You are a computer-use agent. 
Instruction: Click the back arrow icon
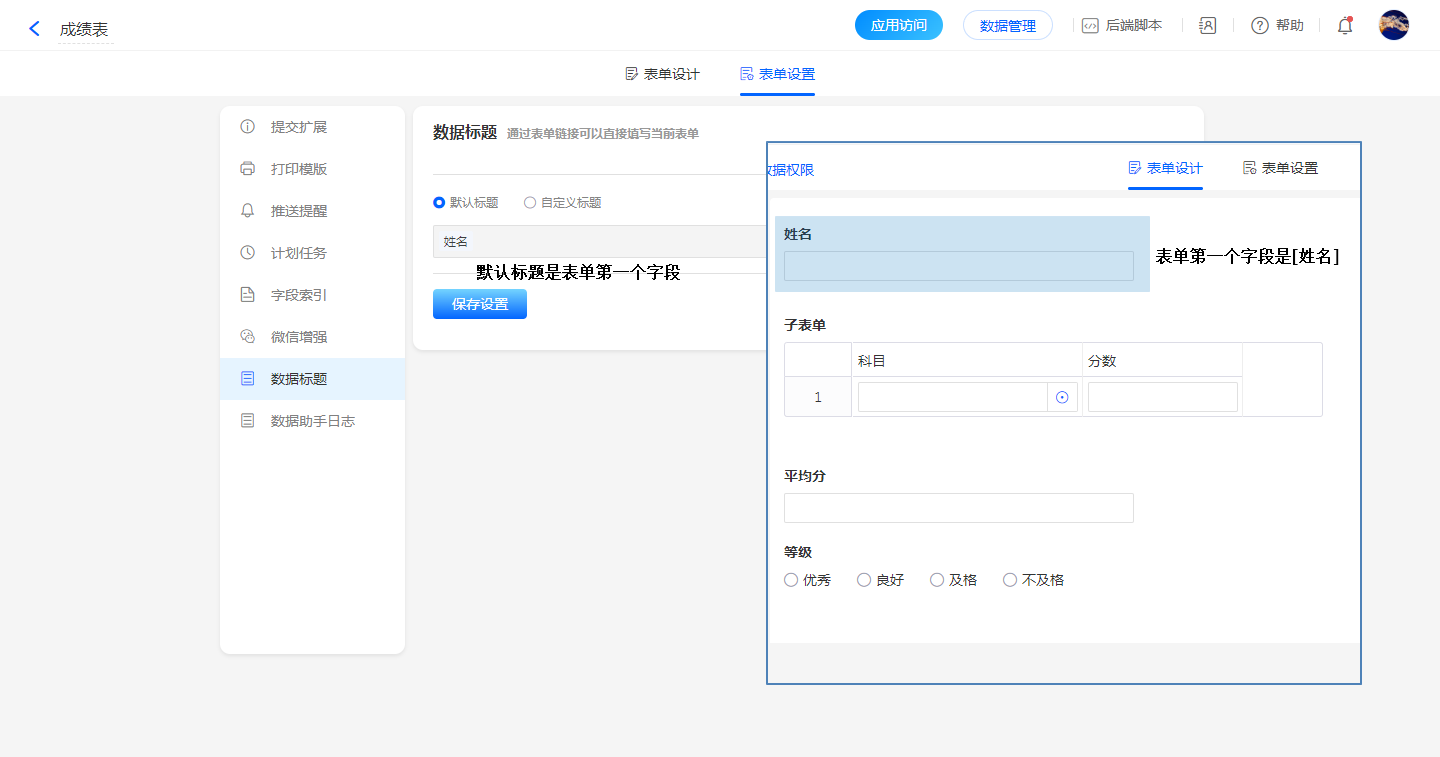pos(35,29)
